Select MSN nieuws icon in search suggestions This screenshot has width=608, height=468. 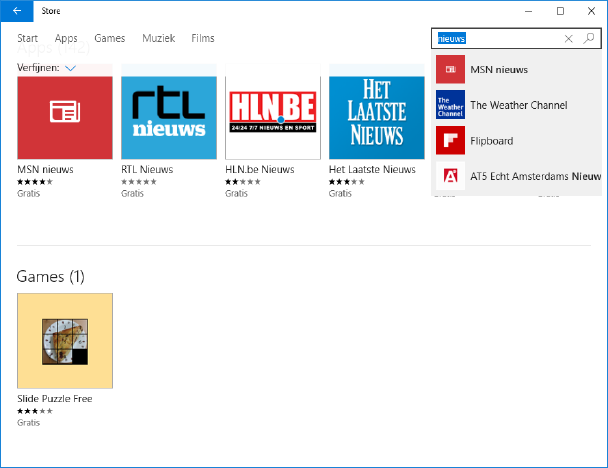[x=450, y=69]
